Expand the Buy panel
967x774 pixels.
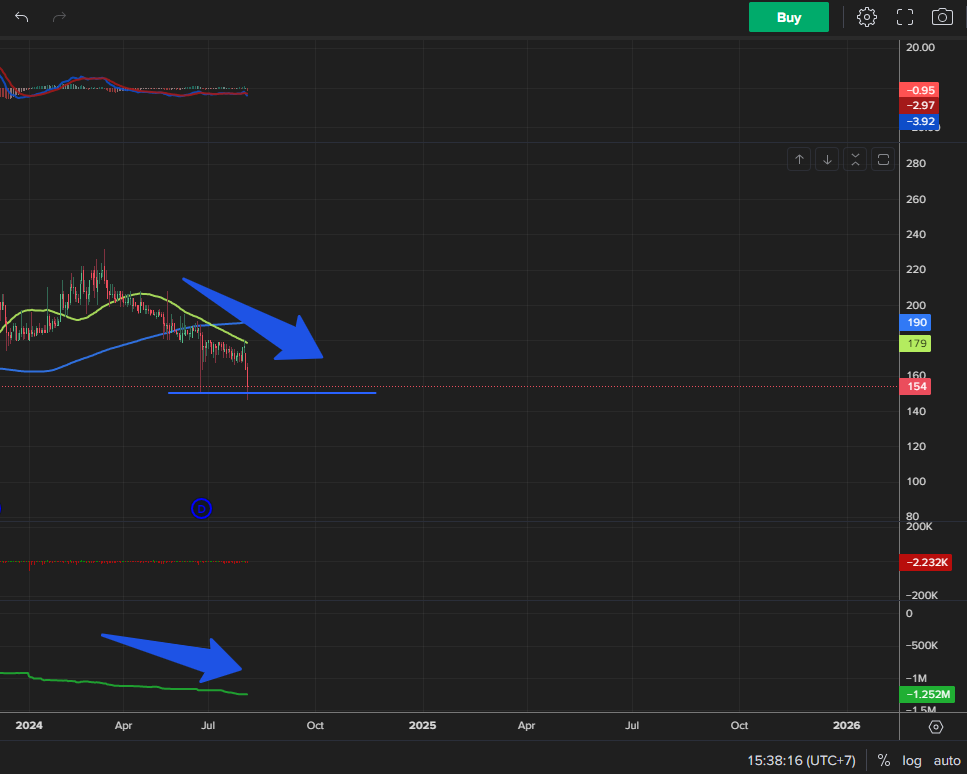click(x=788, y=17)
